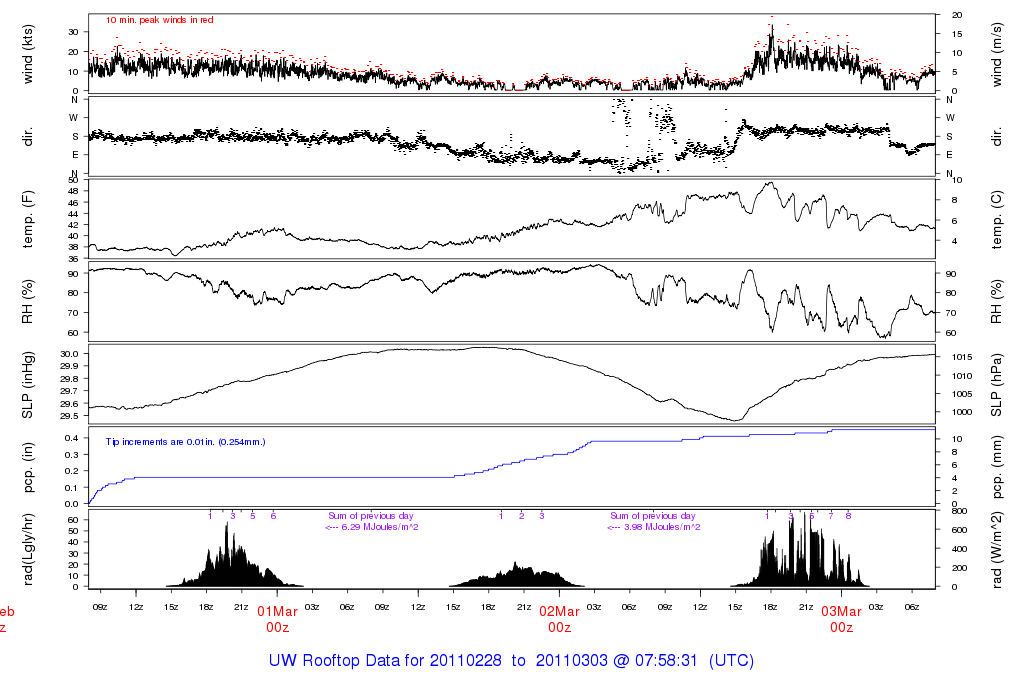Image resolution: width=1024 pixels, height=700 pixels.
Task: Click the "rad (W/m^2)" axis label
Action: 996,550
